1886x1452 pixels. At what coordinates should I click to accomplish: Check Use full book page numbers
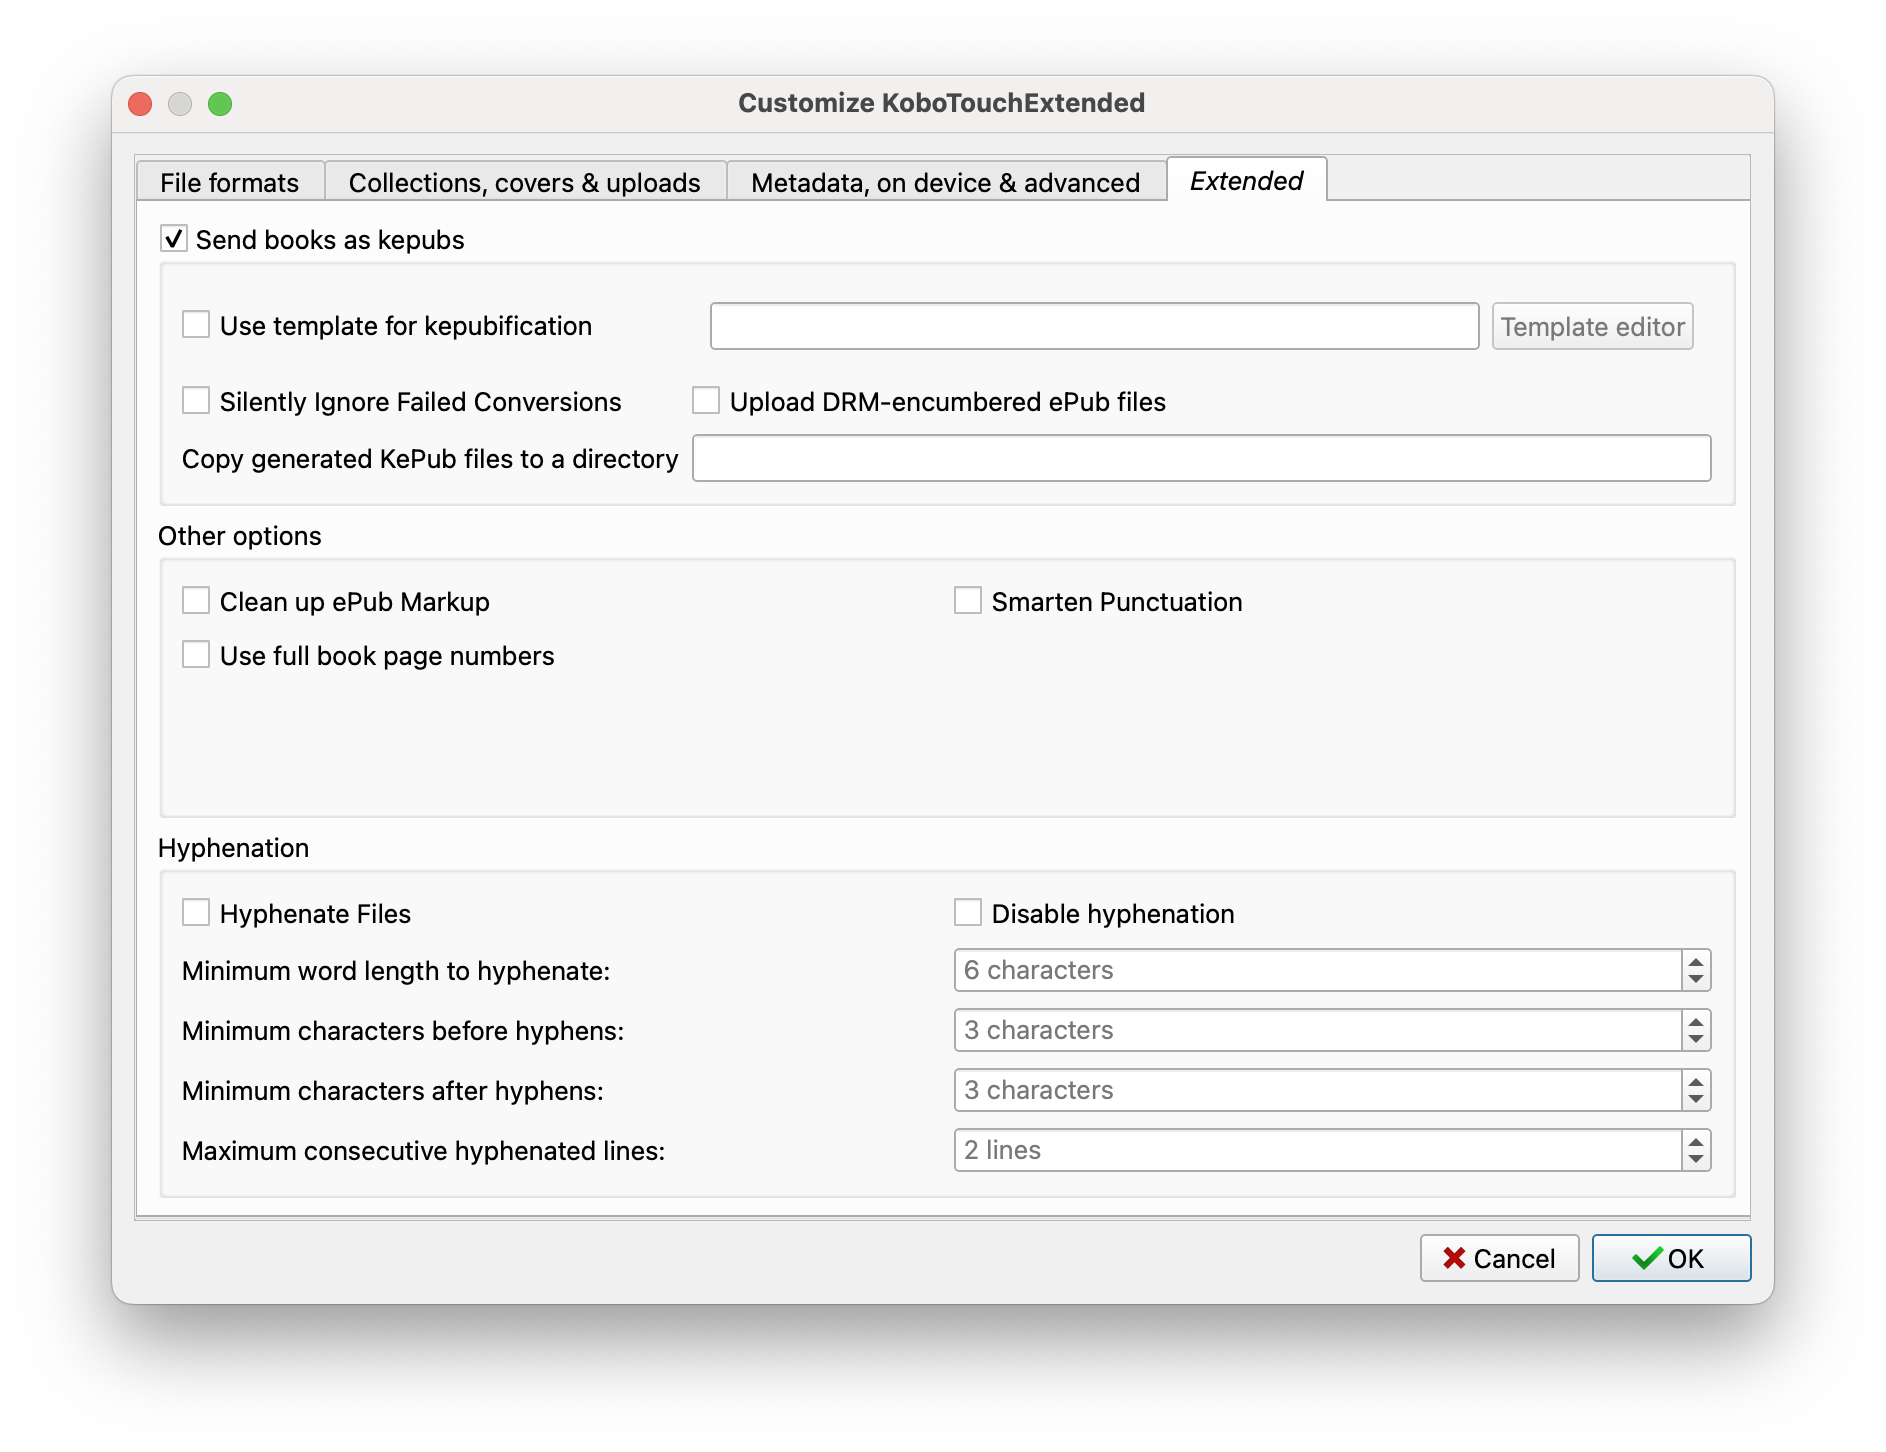(x=196, y=655)
